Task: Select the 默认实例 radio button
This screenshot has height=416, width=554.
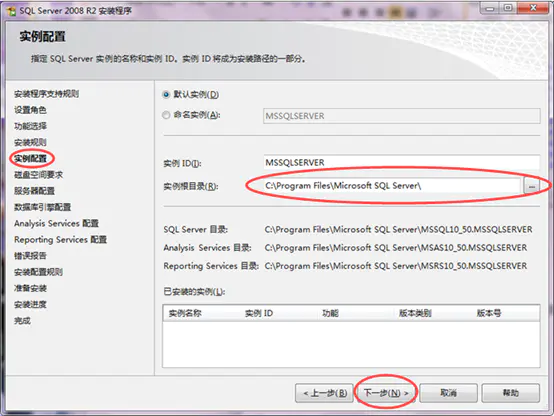Action: click(x=166, y=95)
